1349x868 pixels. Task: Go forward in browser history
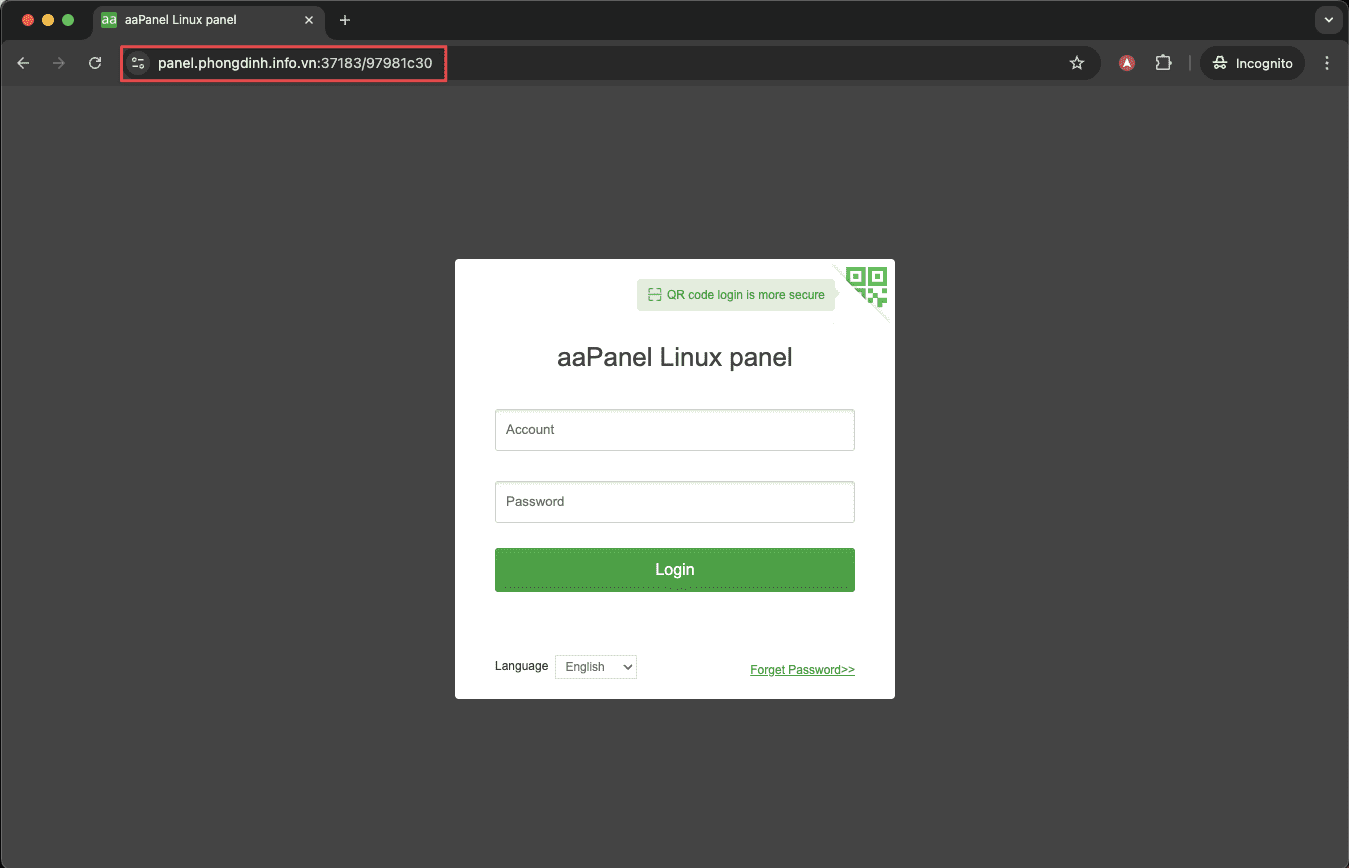tap(59, 63)
